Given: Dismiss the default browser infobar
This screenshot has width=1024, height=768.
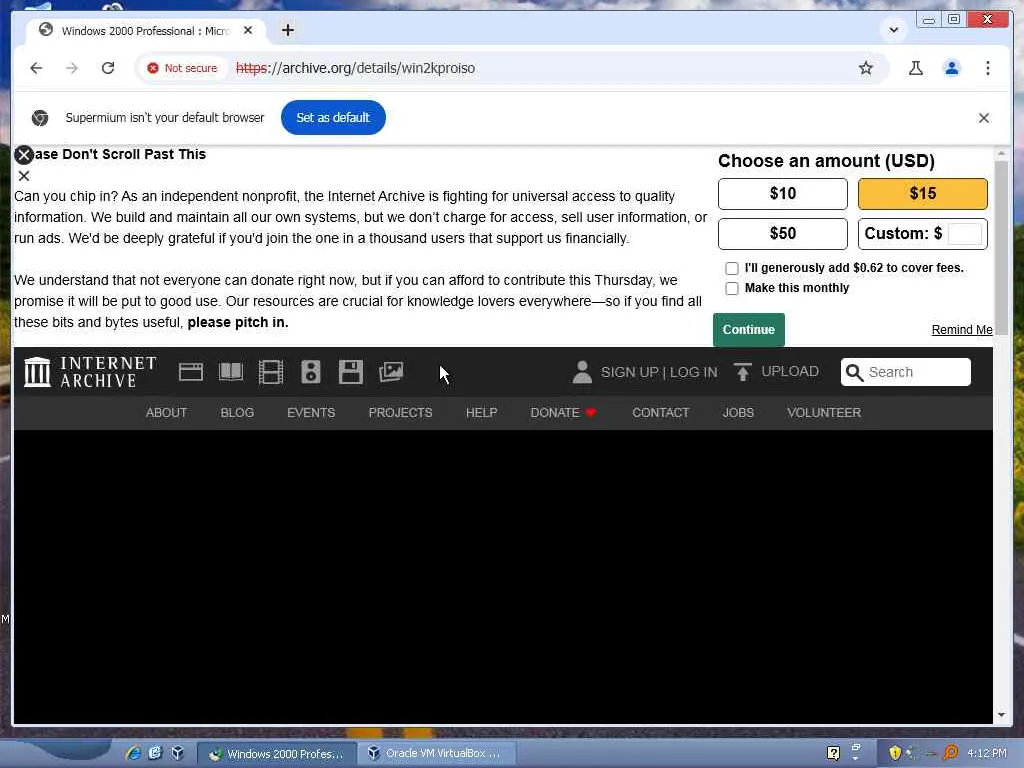Looking at the screenshot, I should pyautogui.click(x=984, y=118).
